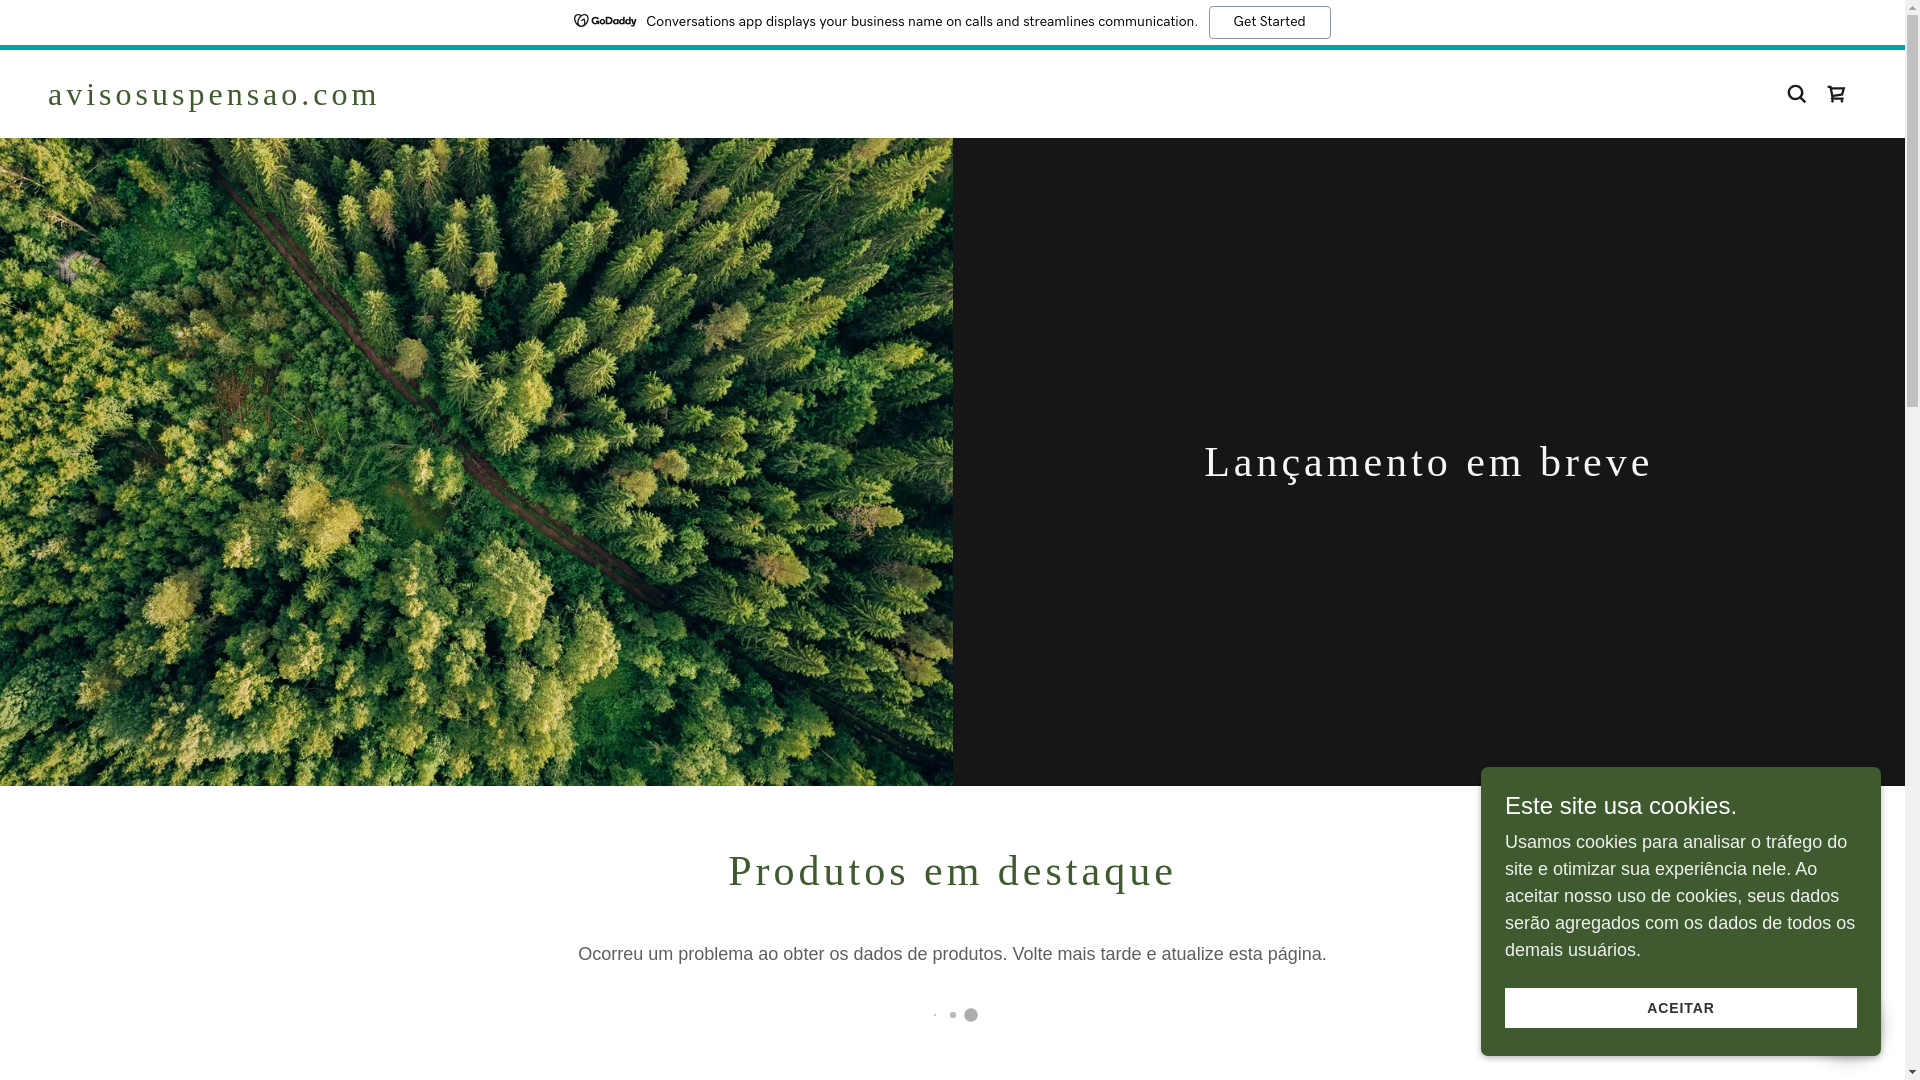Viewport: 1920px width, 1080px height.
Task: Click the Conversations app promo text
Action: tap(921, 22)
